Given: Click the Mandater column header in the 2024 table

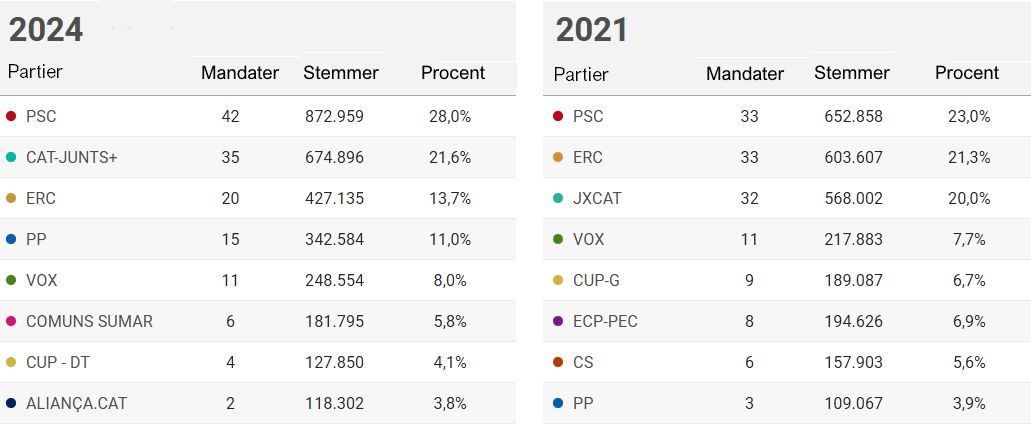Looking at the screenshot, I should 240,73.
